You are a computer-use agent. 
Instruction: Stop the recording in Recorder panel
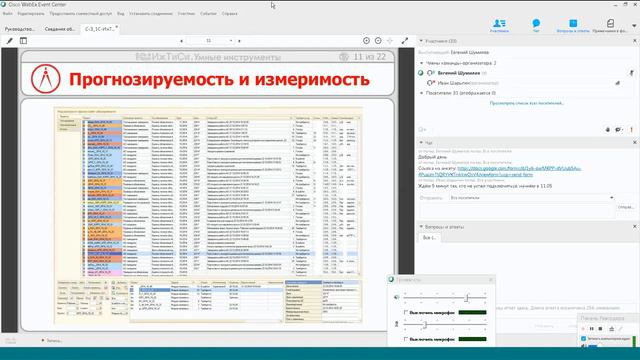pos(600,329)
